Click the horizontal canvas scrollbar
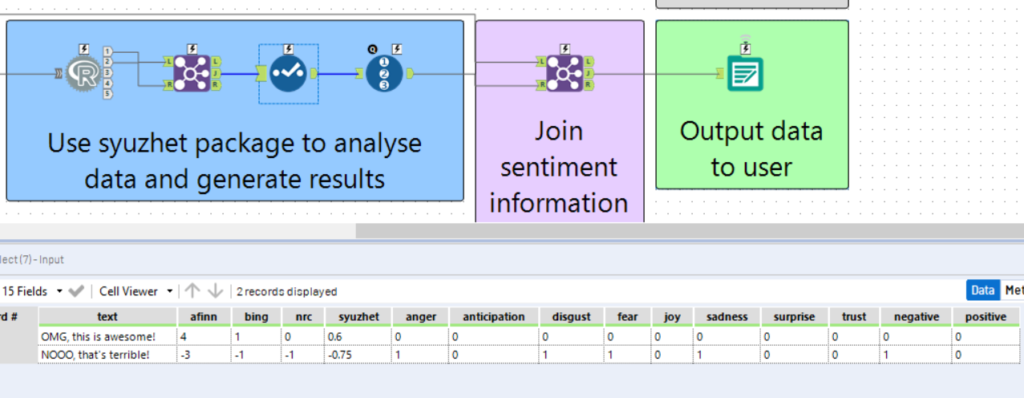The image size is (1024, 398). [690, 231]
